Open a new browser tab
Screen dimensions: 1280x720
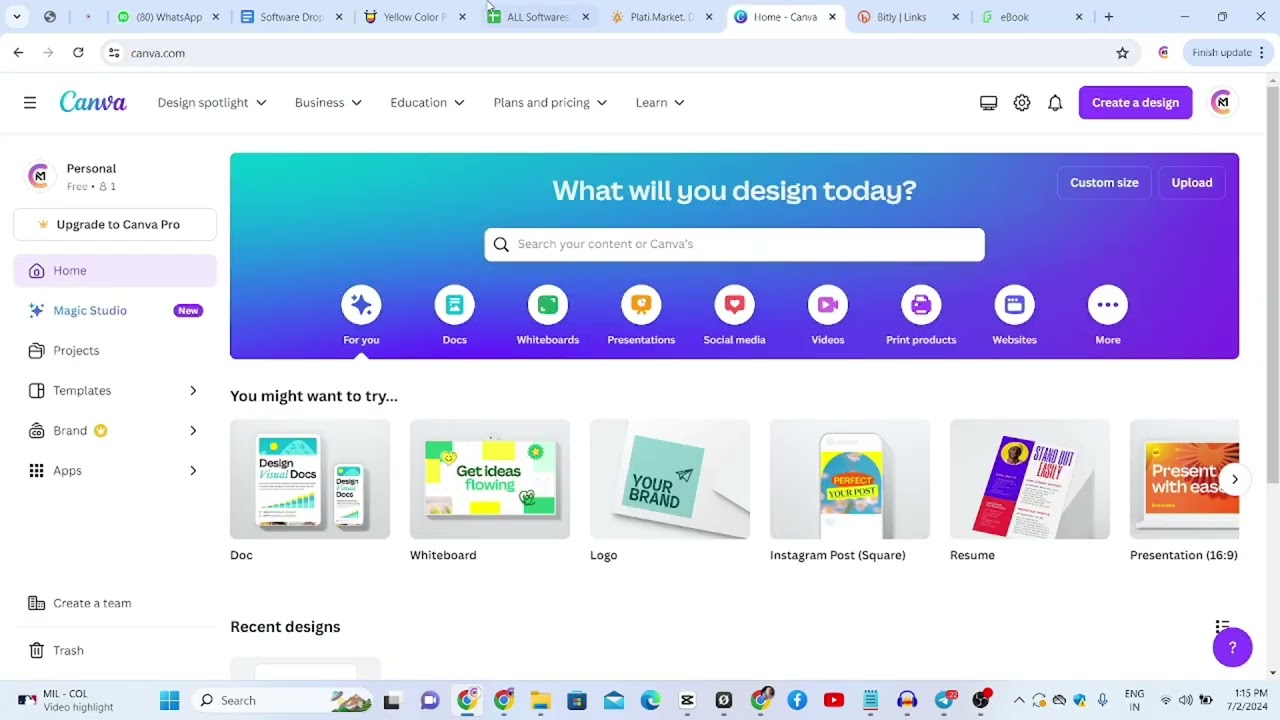pos(1108,17)
